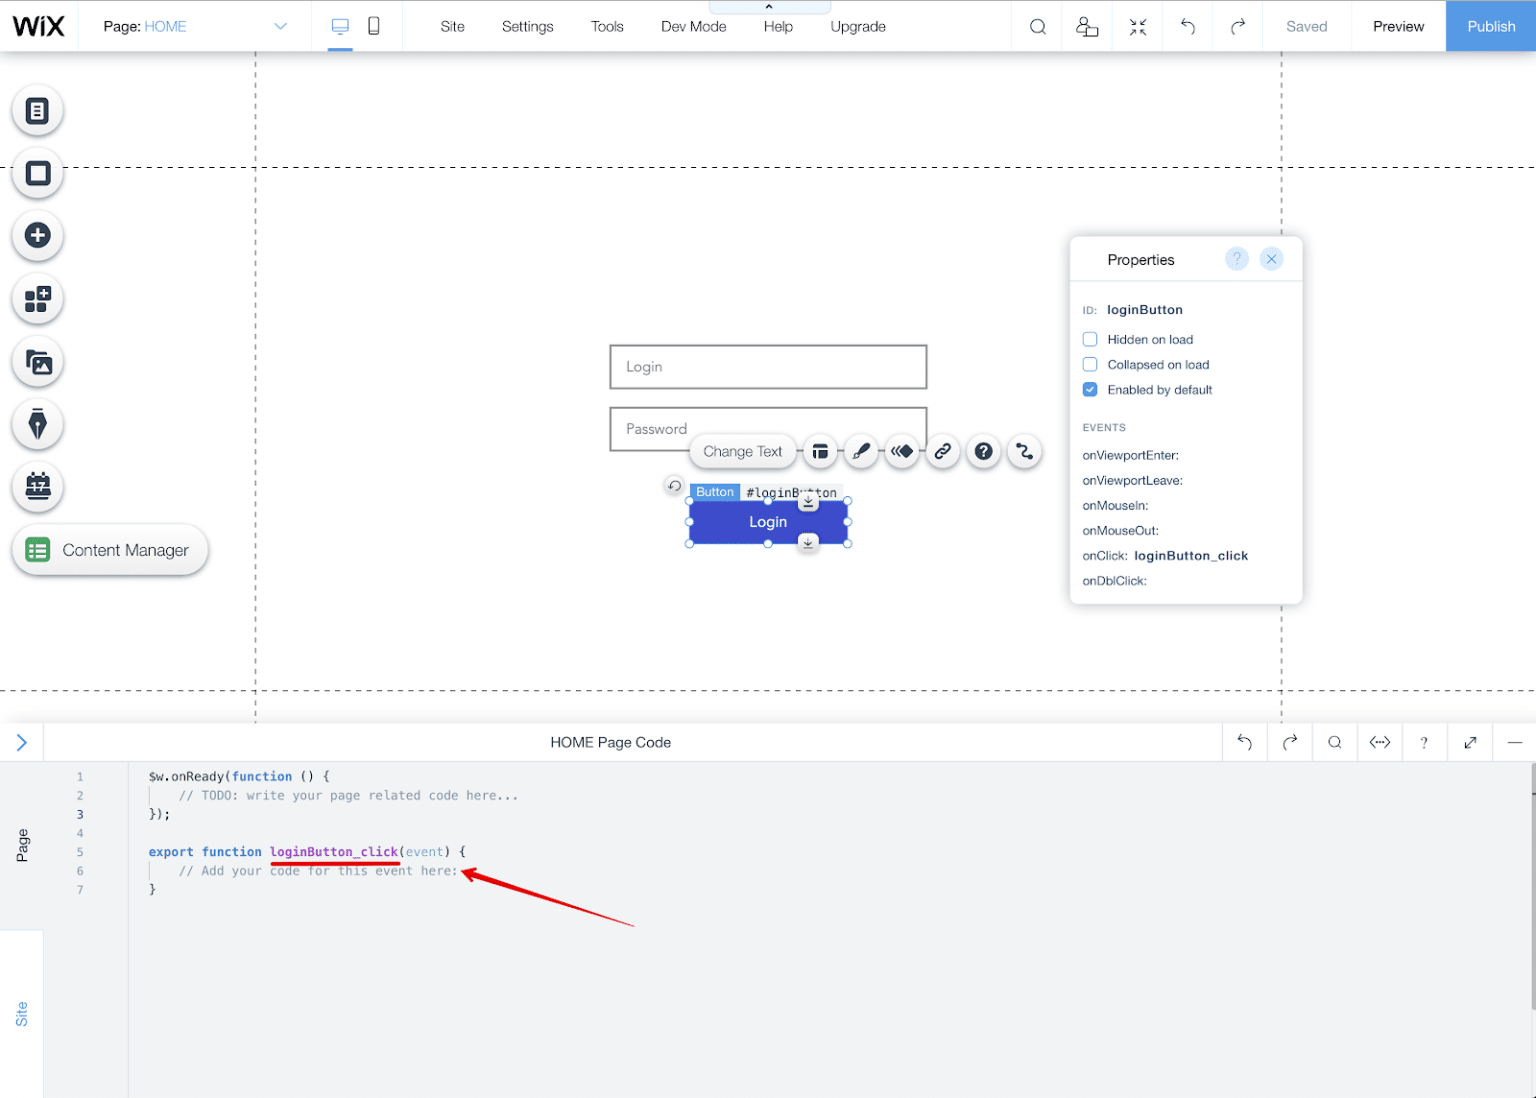Click the Publish button
Viewport: 1536px width, 1098px height.
tap(1490, 26)
